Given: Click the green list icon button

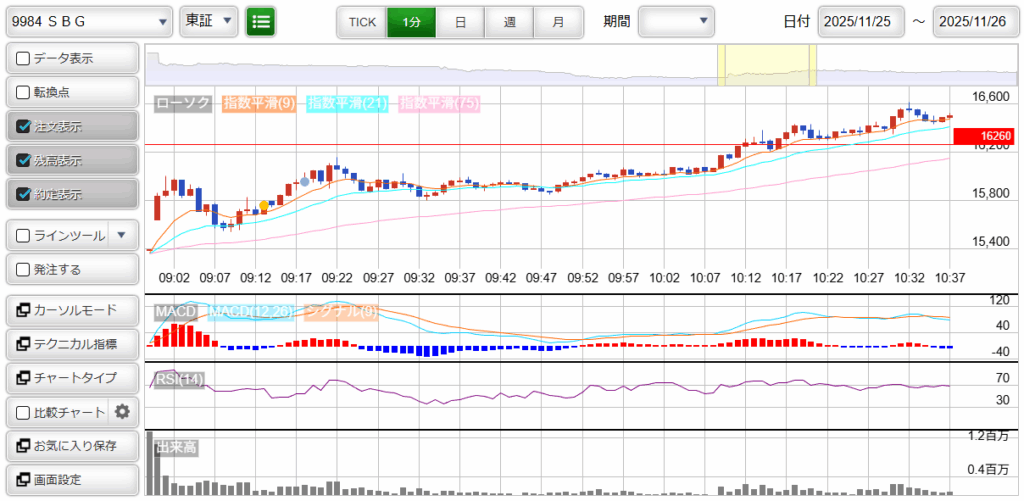Looking at the screenshot, I should (x=261, y=21).
